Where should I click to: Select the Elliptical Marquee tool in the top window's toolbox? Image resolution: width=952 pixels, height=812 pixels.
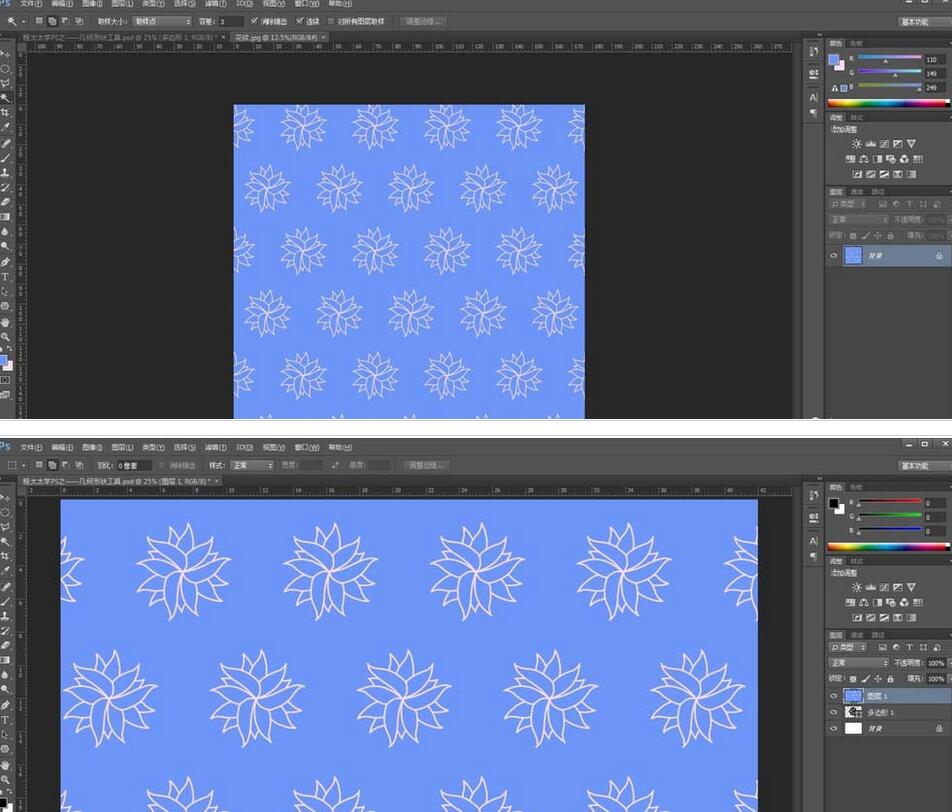5,69
